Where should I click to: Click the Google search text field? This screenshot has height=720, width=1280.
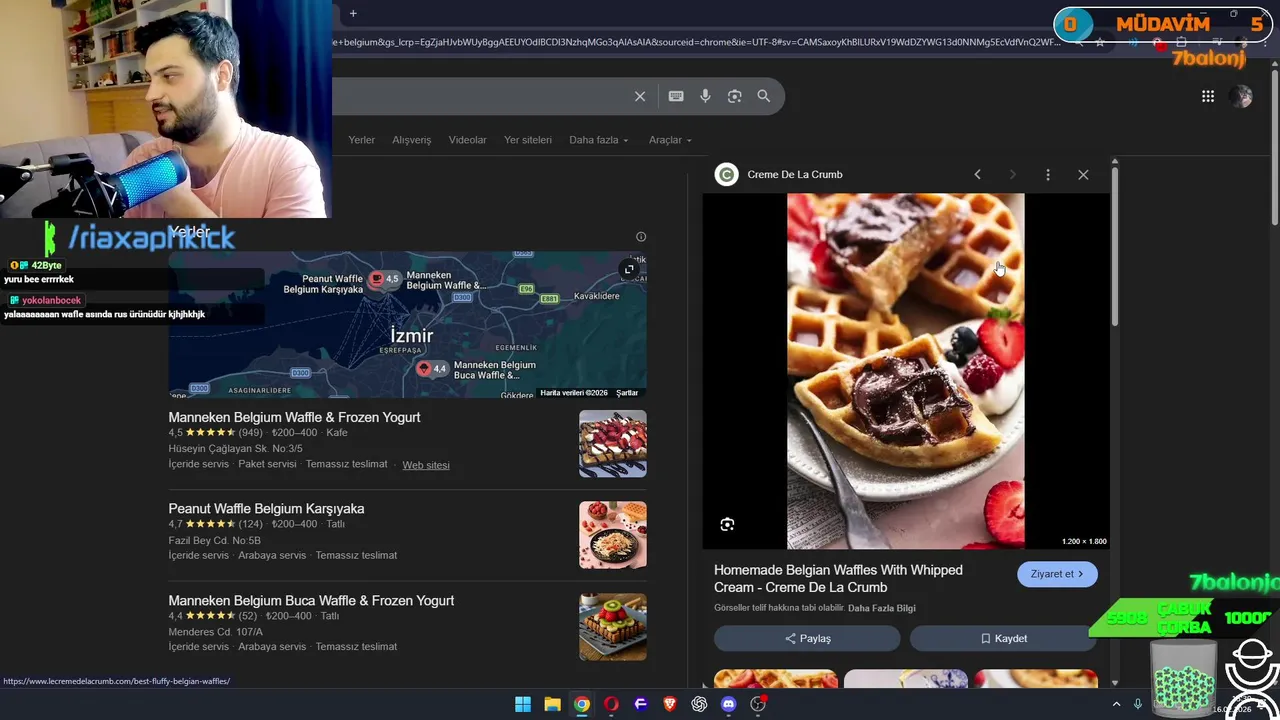pos(480,96)
